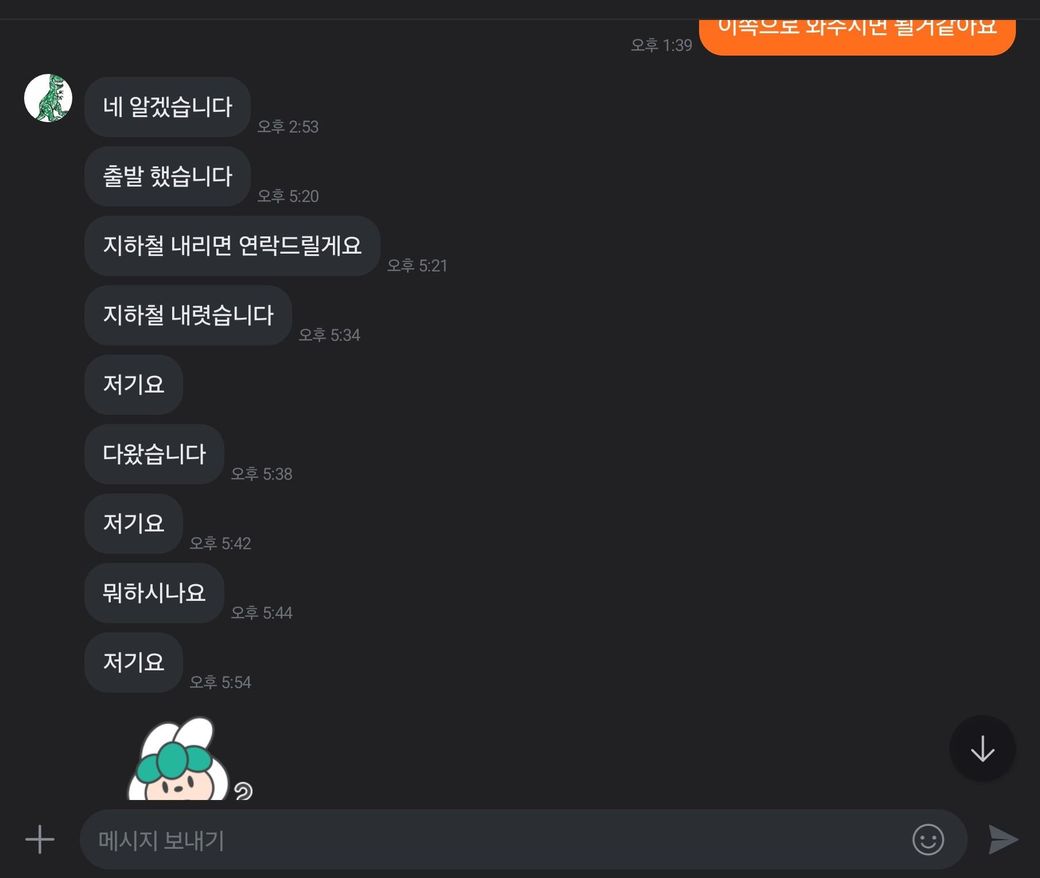Jump to latest with down-arrow button

[982, 749]
